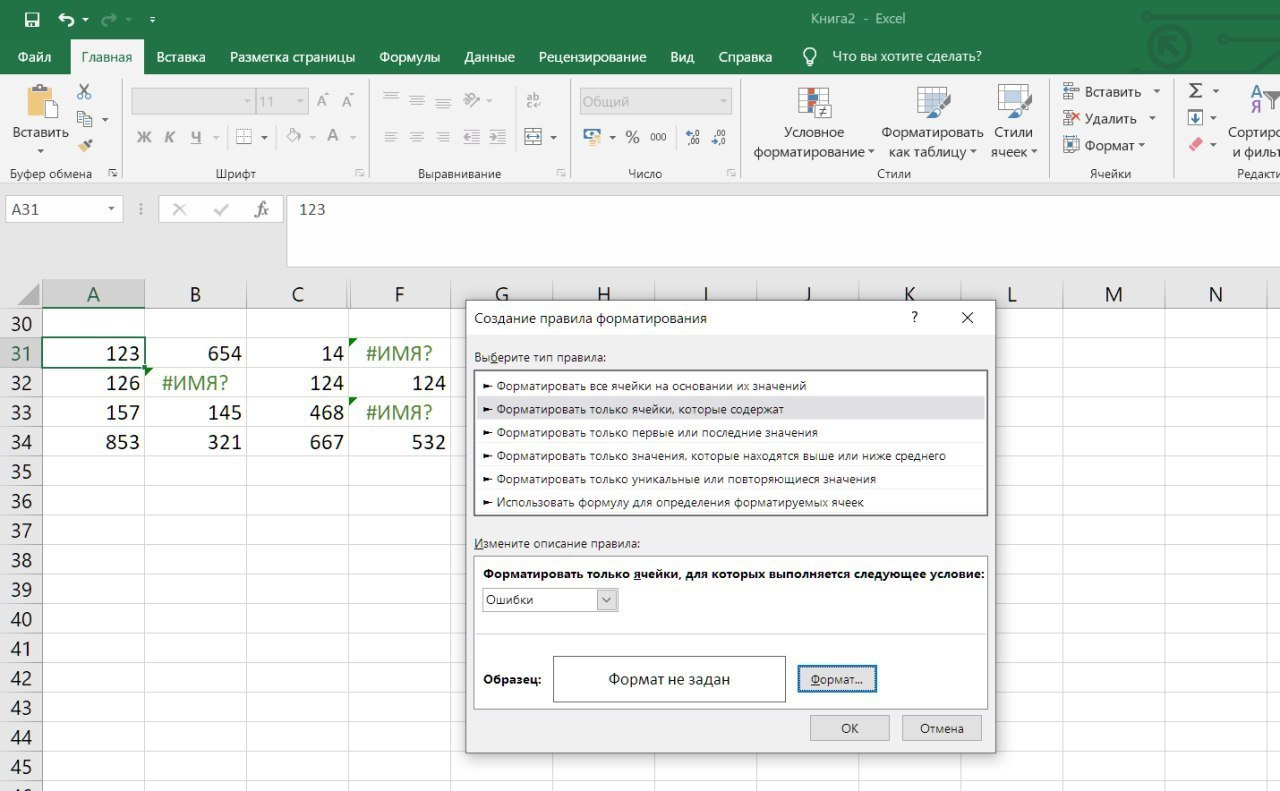Click the Insert Function fx icon
The width and height of the screenshot is (1280, 791).
pos(262,210)
